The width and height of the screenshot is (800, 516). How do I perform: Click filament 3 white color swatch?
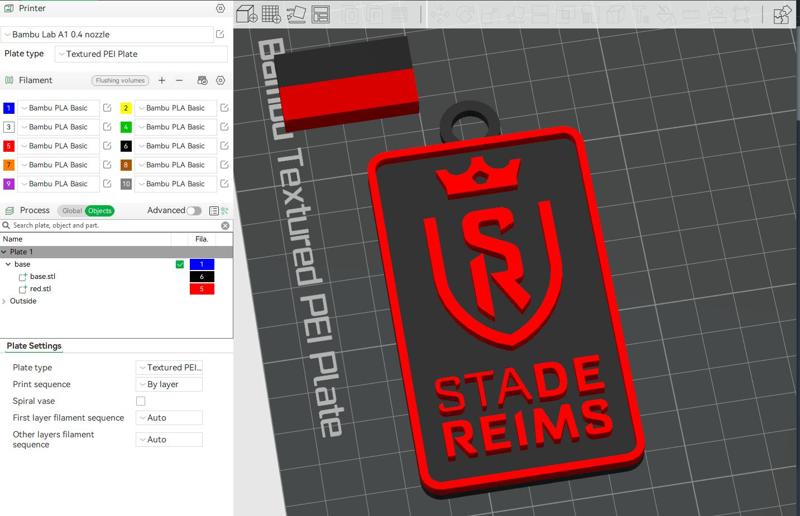[9, 127]
